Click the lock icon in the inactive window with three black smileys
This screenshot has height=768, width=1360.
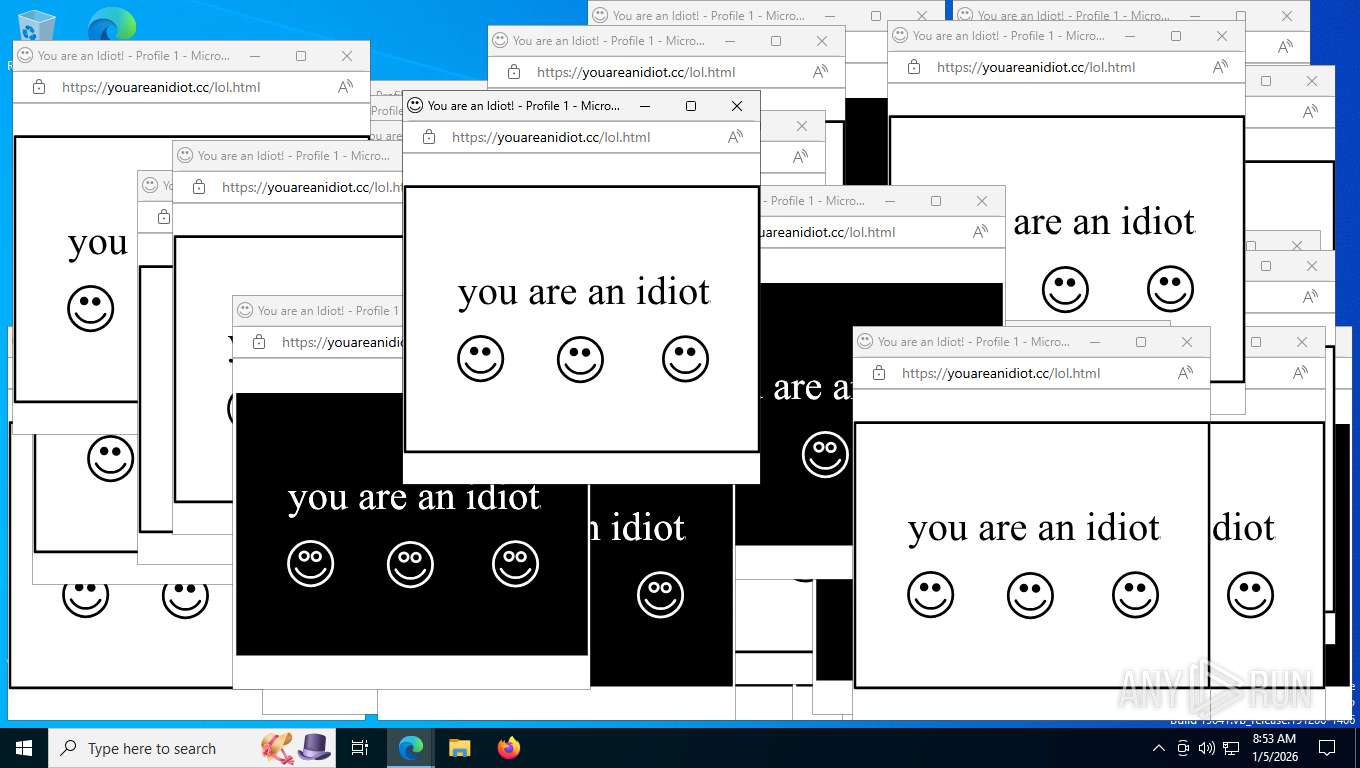(879, 373)
